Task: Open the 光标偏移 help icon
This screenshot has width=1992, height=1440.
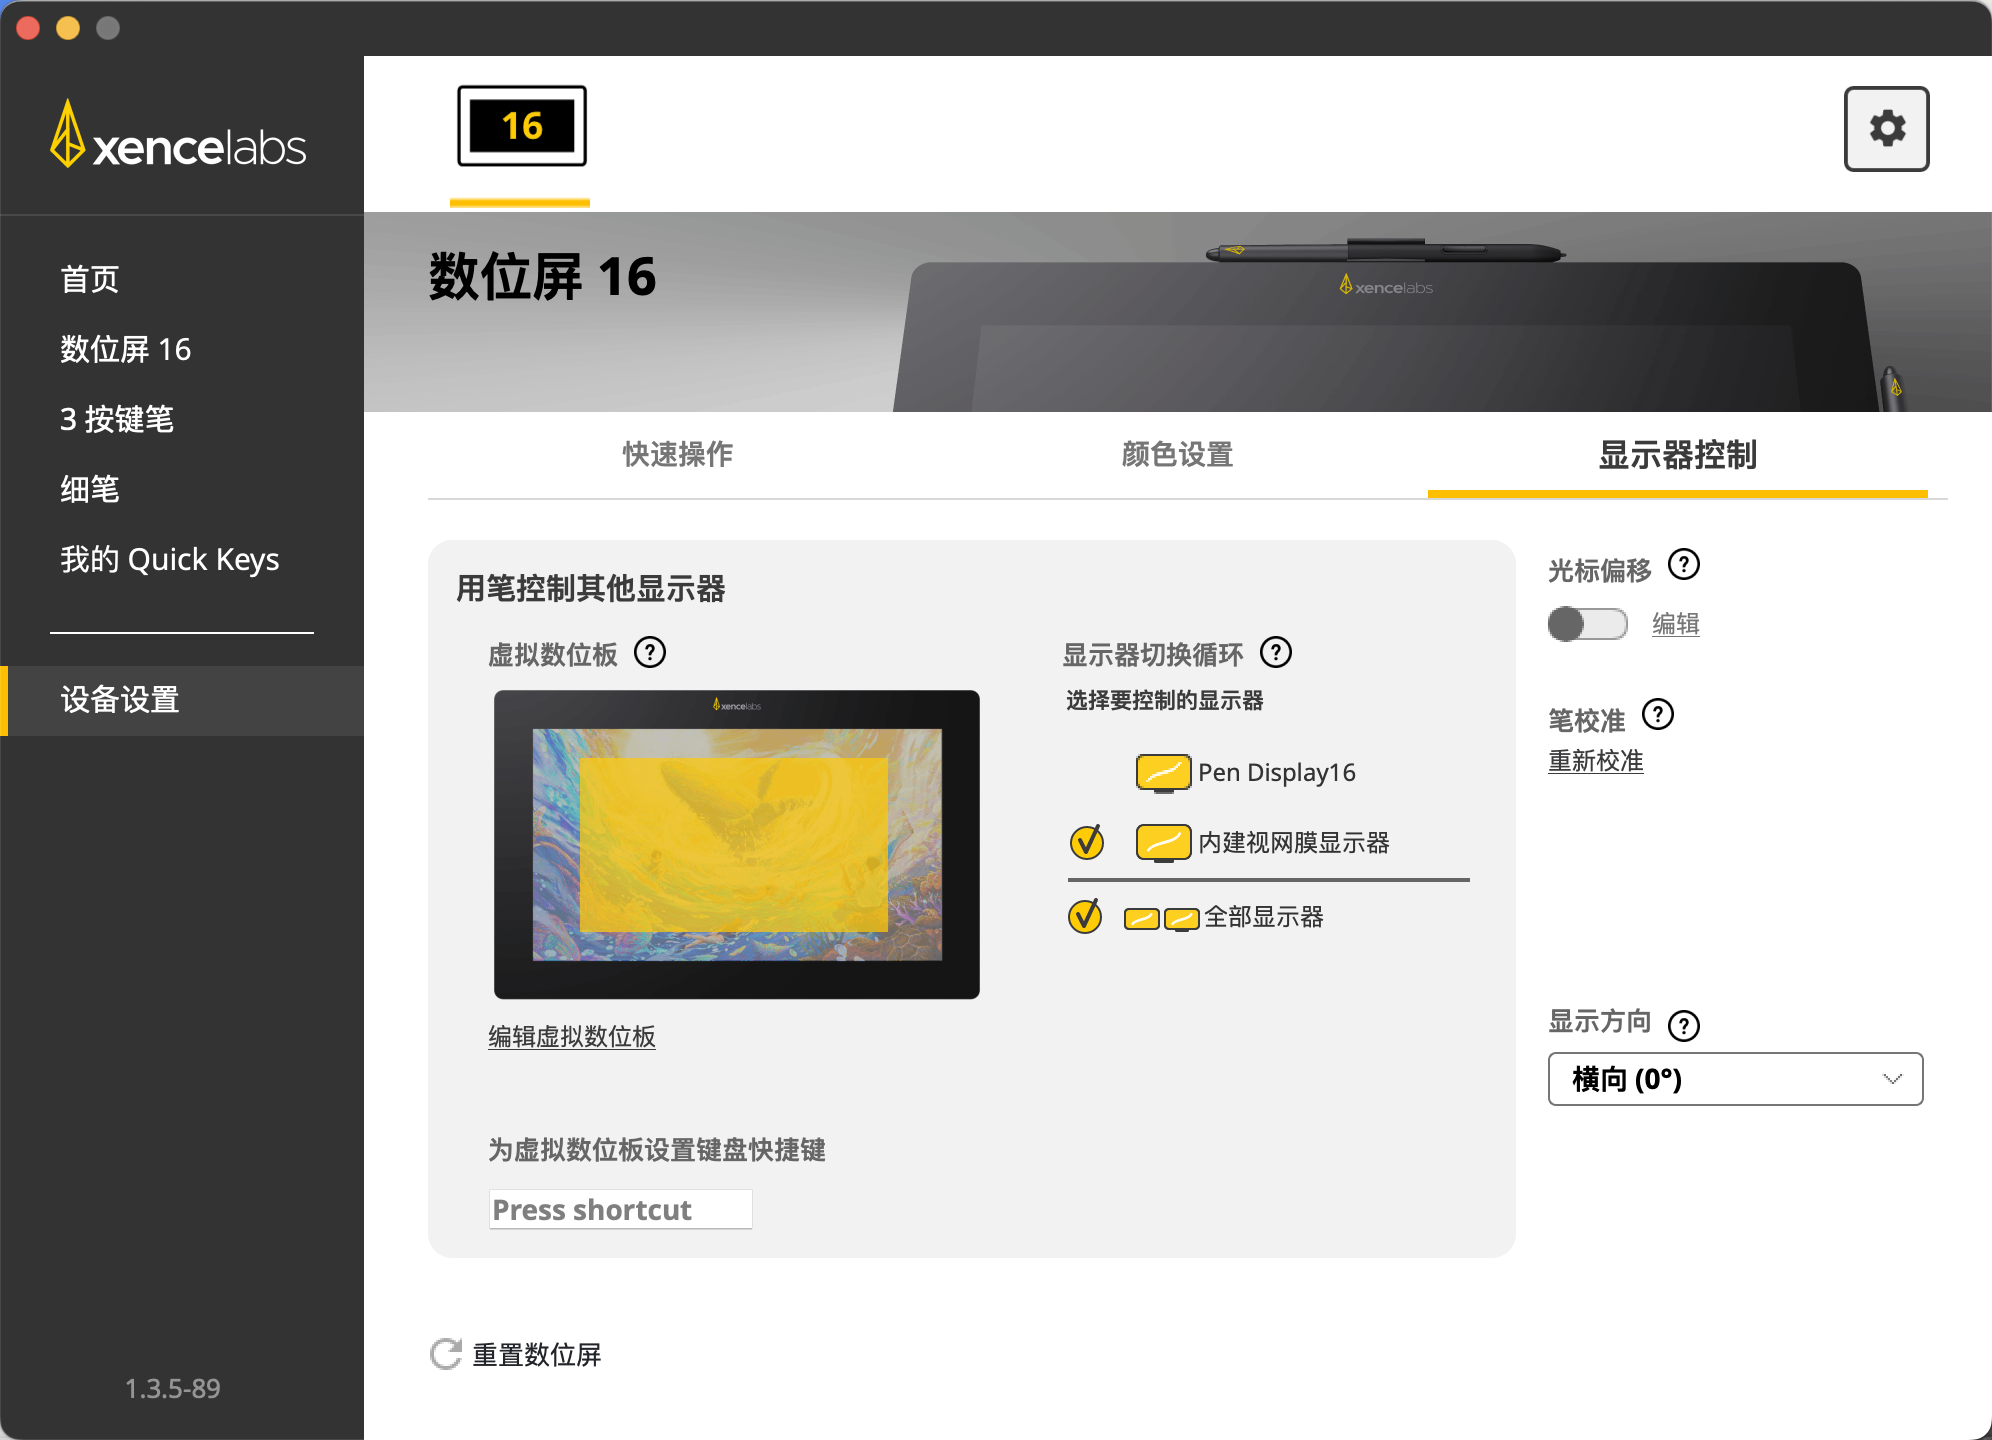Action: pyautogui.click(x=1684, y=565)
